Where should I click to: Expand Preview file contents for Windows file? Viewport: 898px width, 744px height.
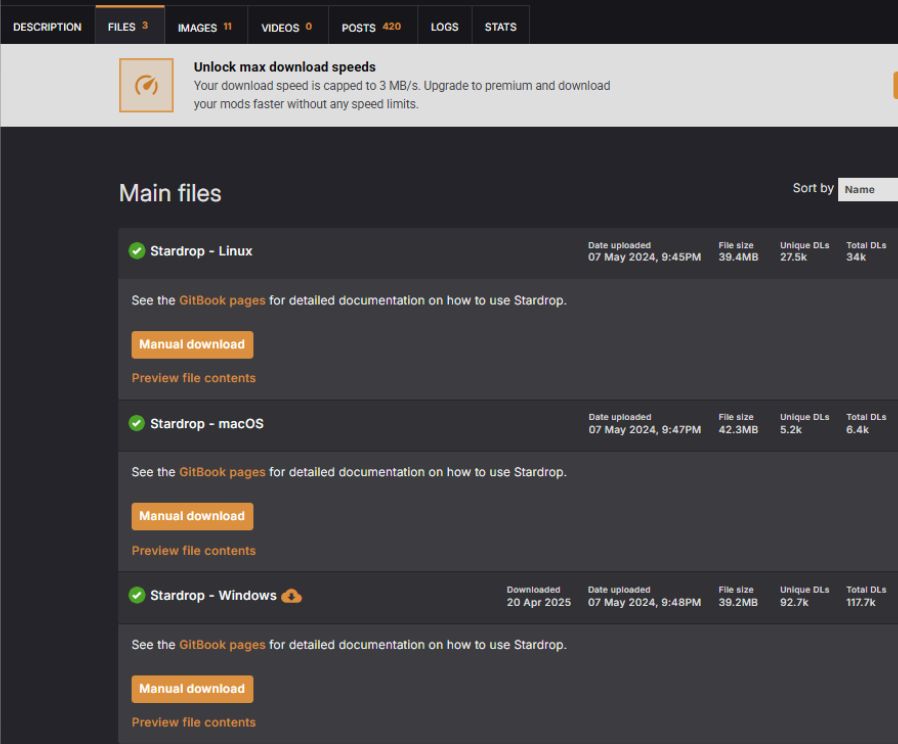(194, 722)
